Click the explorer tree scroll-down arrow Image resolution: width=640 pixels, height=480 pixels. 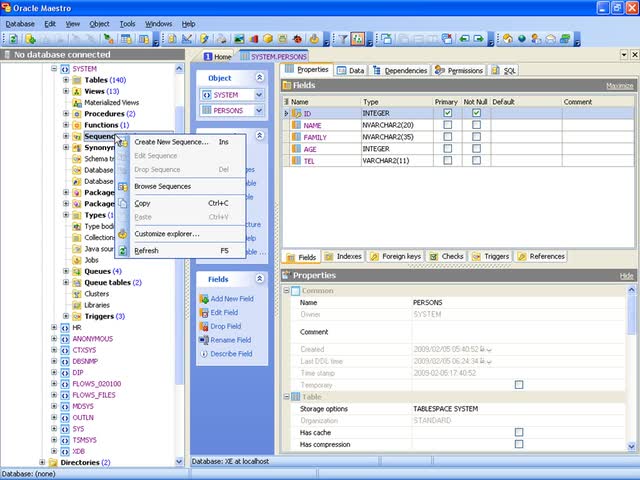click(179, 462)
